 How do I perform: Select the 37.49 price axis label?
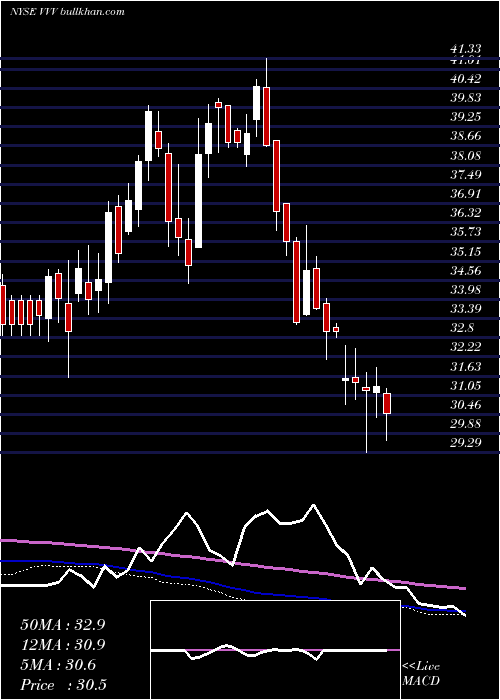tap(466, 175)
